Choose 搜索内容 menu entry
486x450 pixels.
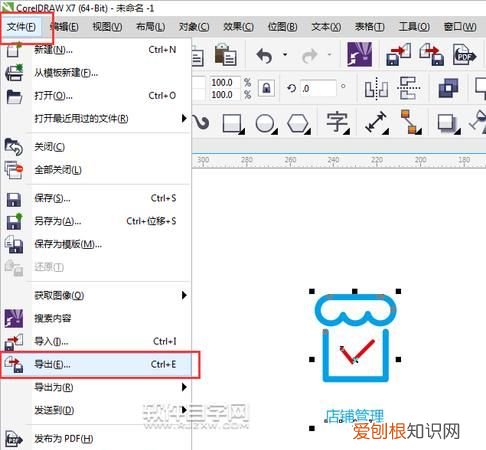[97, 318]
